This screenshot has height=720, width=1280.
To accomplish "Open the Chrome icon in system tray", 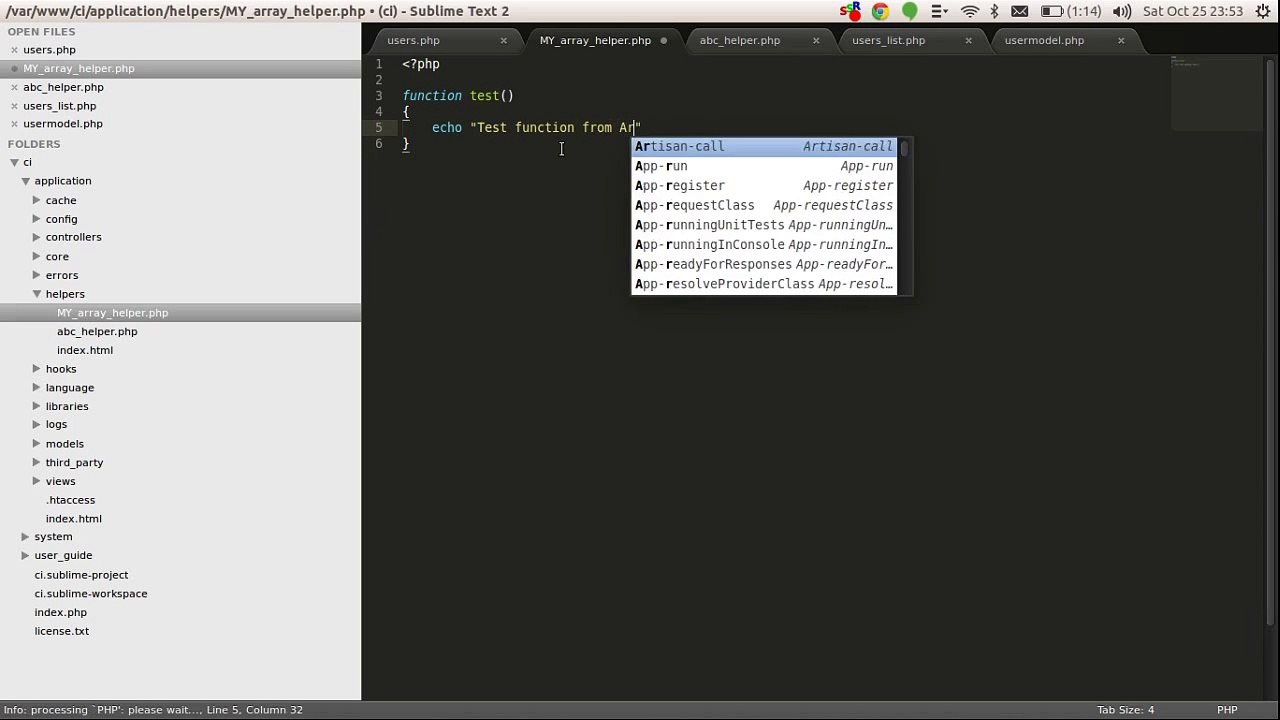I will [880, 11].
